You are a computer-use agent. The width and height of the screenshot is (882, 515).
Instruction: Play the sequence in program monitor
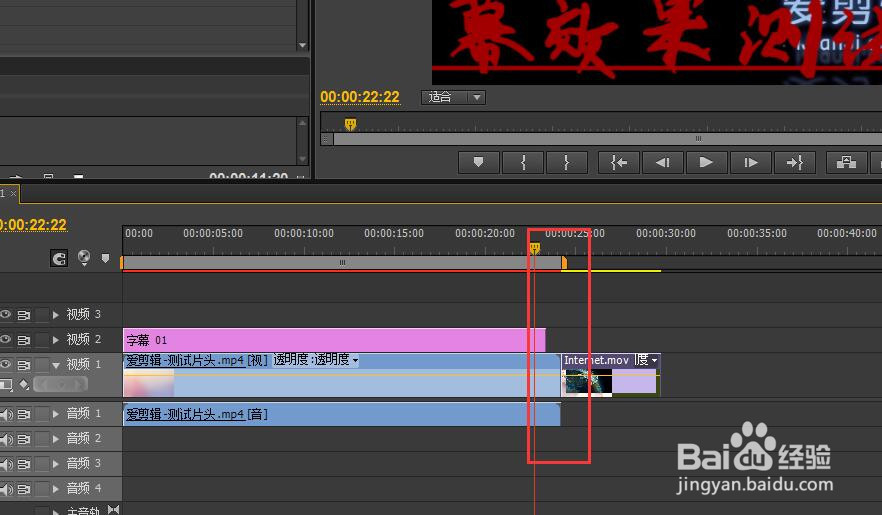click(706, 162)
